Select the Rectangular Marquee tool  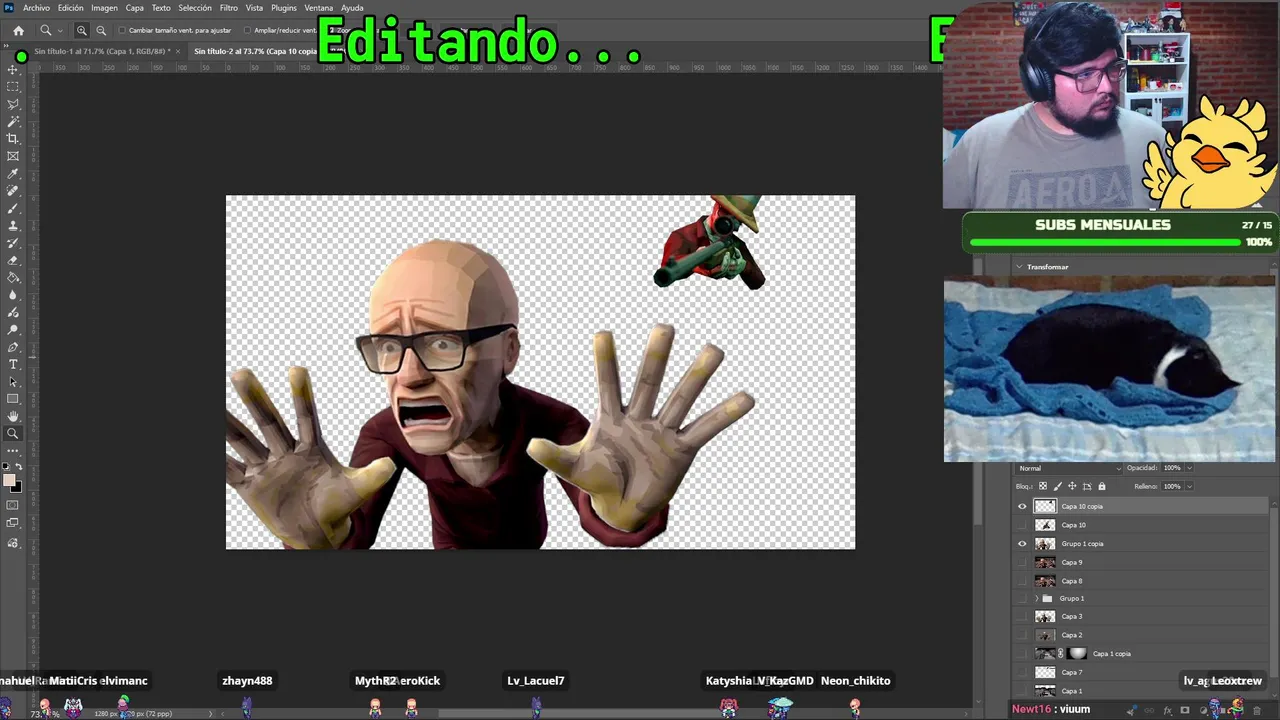(x=13, y=87)
